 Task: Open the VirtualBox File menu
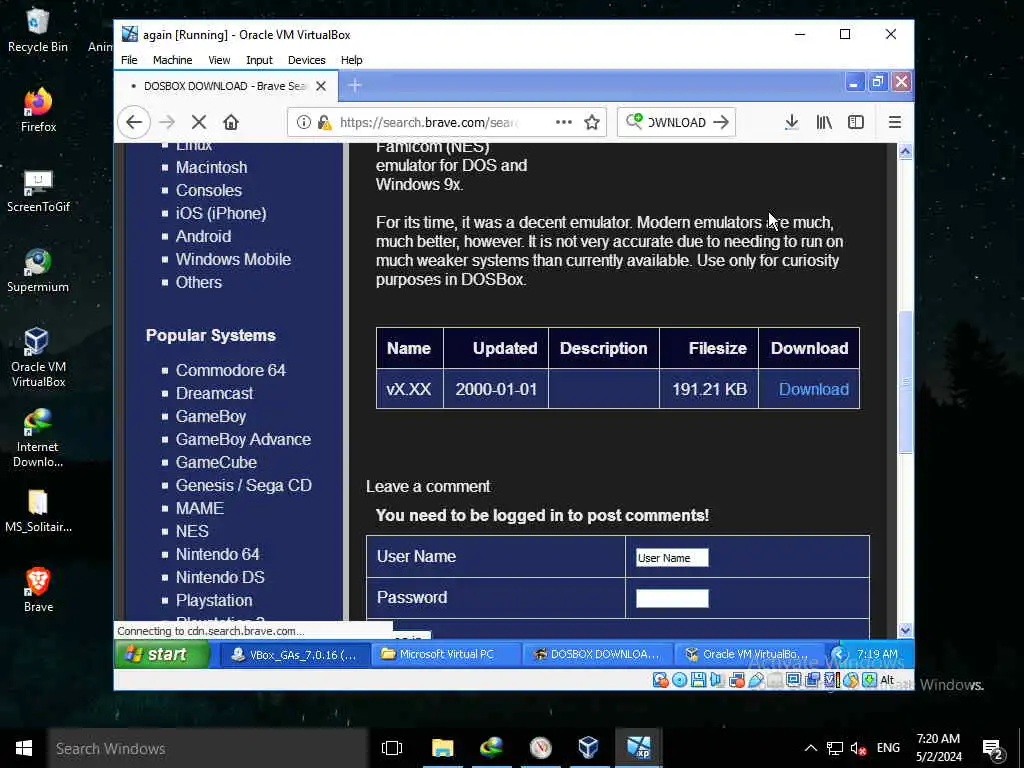pos(129,60)
